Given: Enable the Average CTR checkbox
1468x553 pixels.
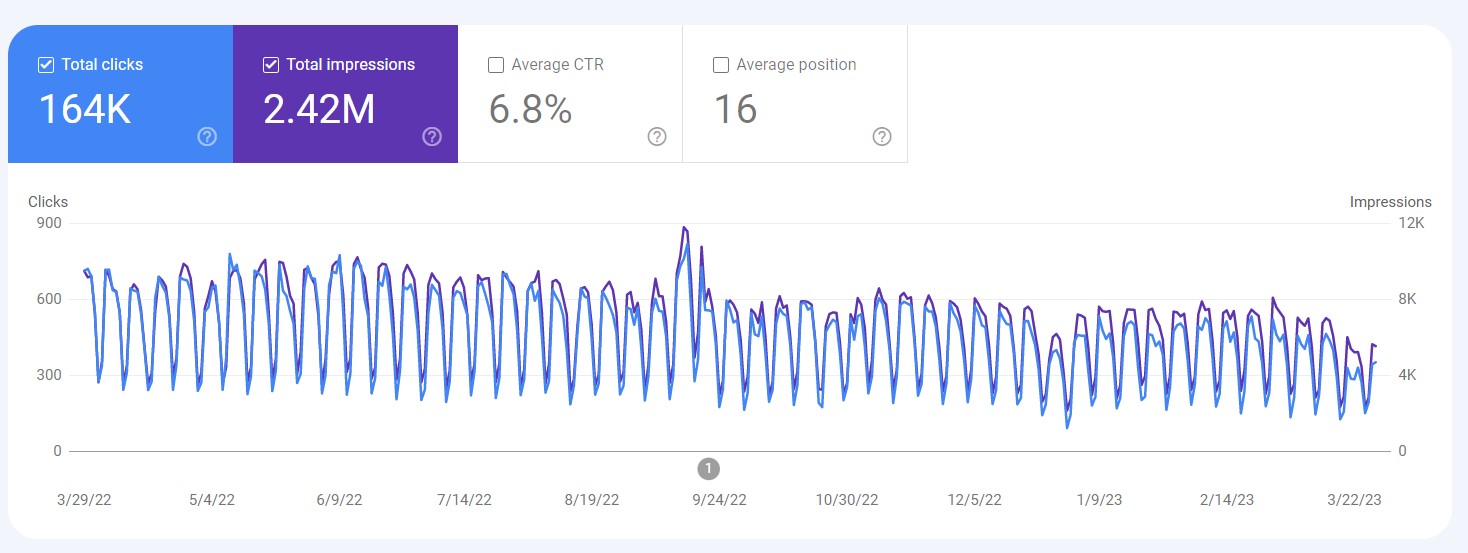Looking at the screenshot, I should pos(495,65).
